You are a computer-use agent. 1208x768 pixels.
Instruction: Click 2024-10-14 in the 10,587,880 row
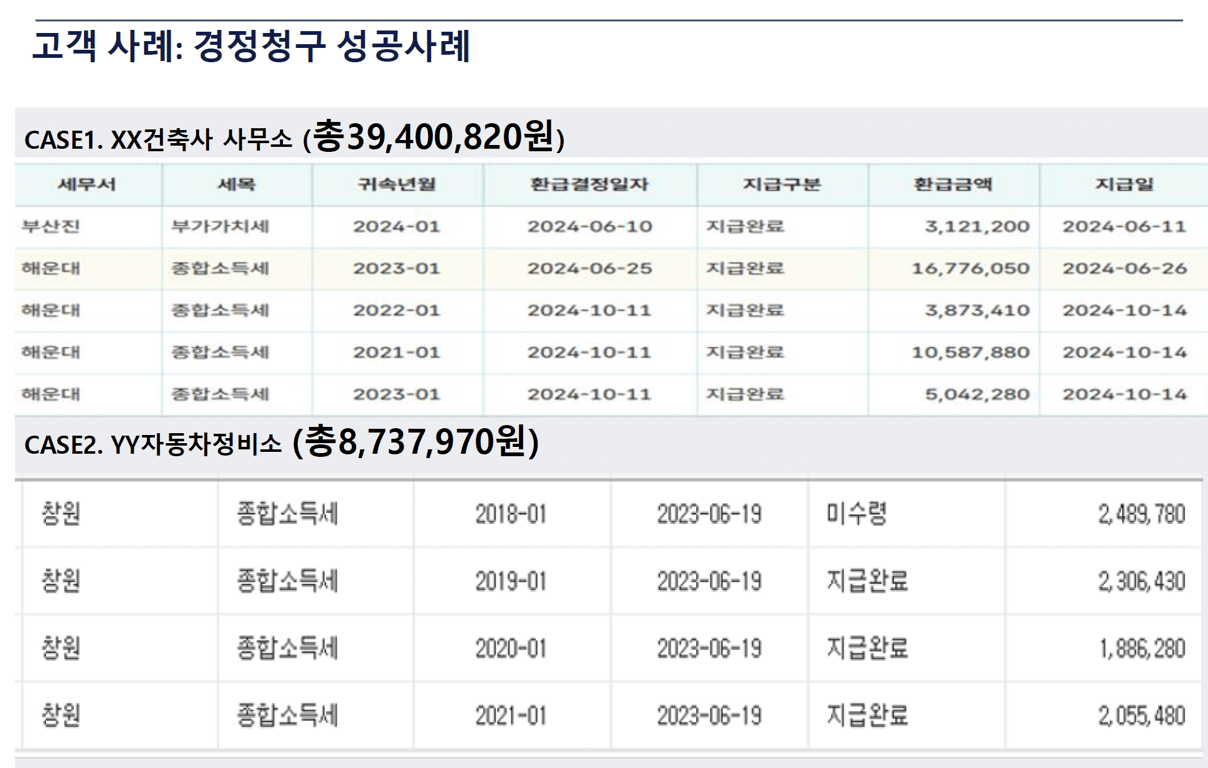click(1125, 353)
